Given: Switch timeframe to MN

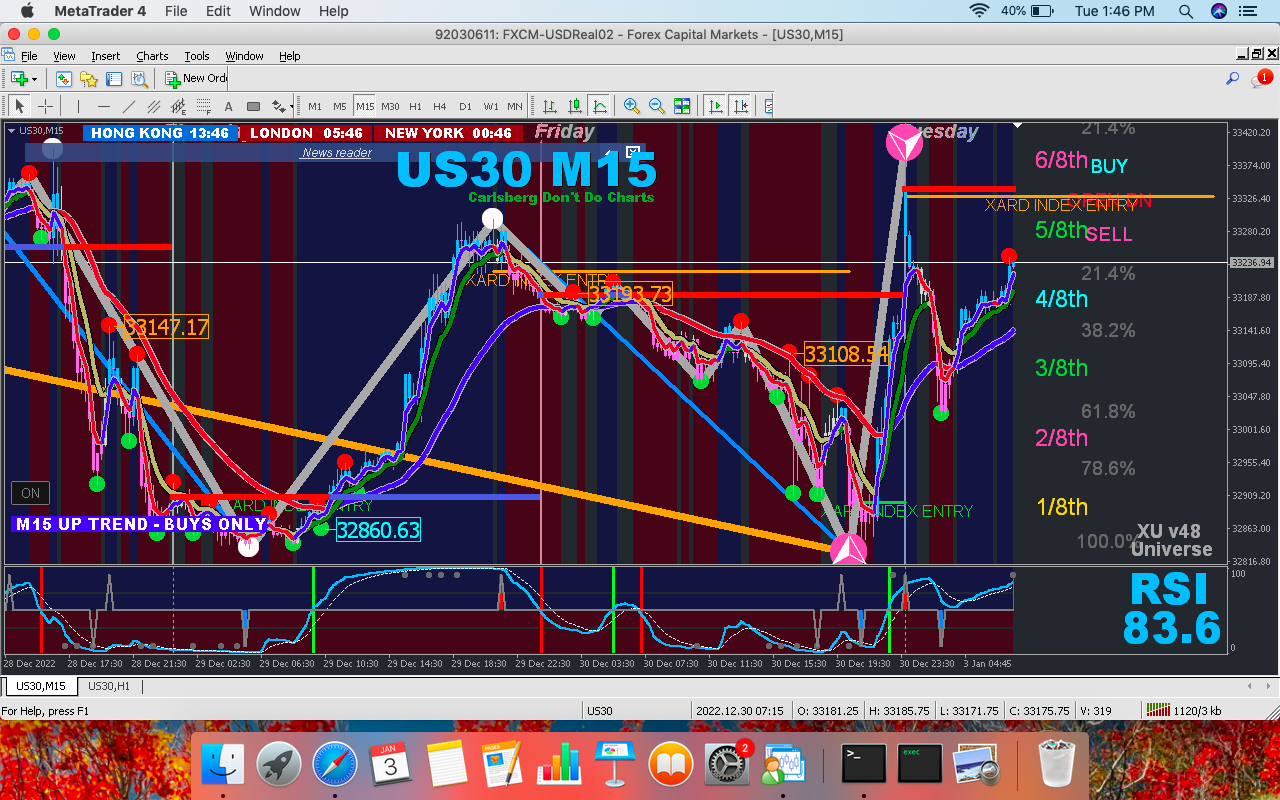Looking at the screenshot, I should coord(514,106).
